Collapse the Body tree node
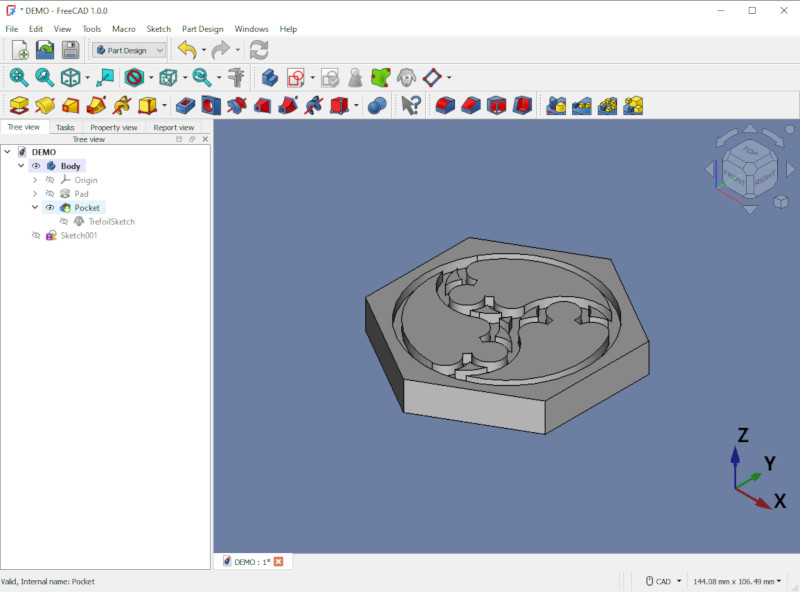 [21, 165]
